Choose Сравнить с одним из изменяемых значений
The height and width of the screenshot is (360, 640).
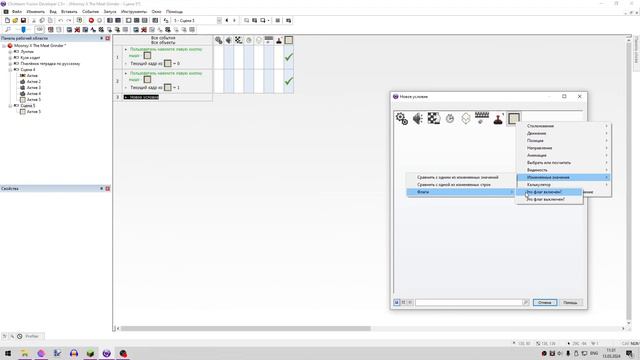click(x=461, y=178)
